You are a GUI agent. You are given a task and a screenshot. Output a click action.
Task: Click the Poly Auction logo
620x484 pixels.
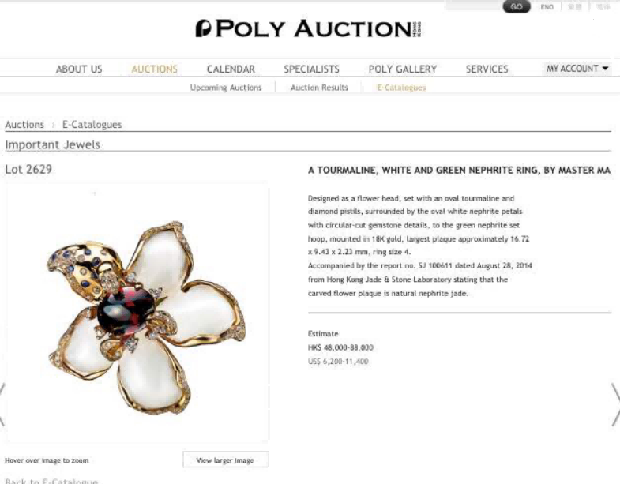tap(308, 28)
